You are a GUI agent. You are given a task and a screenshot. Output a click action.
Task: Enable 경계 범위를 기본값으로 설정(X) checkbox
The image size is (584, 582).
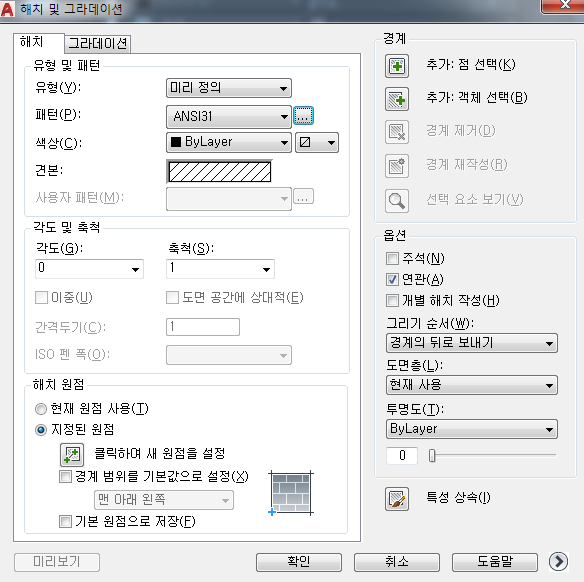tap(66, 476)
